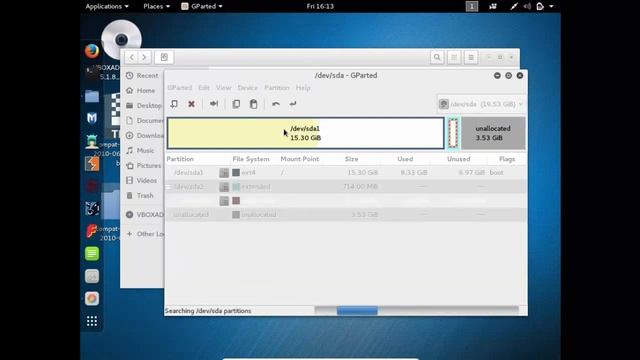
Task: Select the unallocated row in partition table
Action: pos(346,214)
